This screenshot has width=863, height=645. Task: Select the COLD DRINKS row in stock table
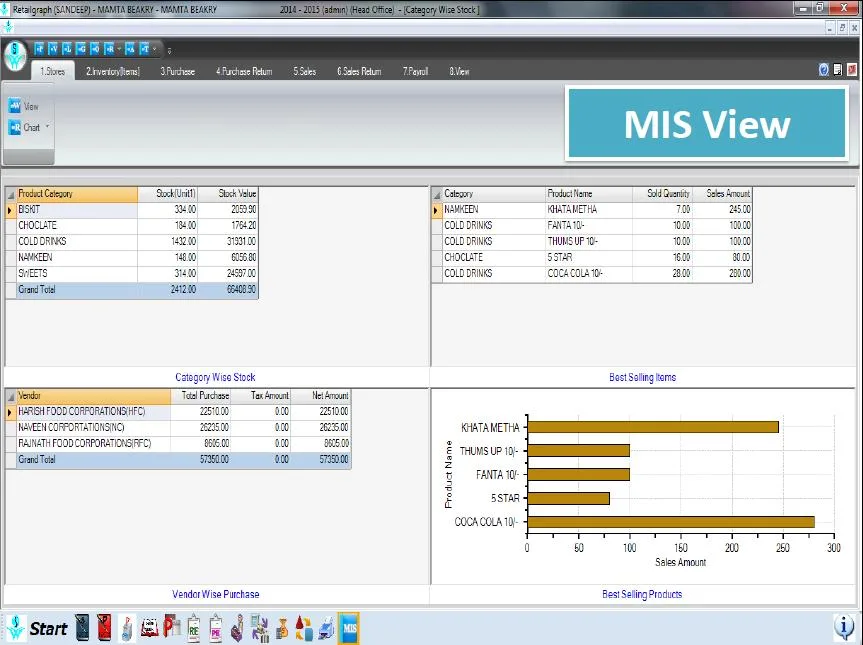click(x=132, y=241)
